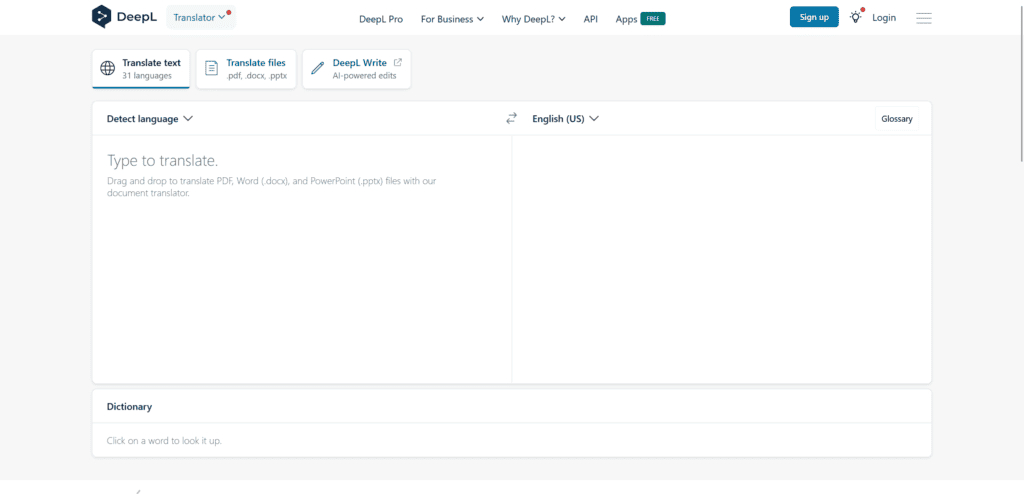Expand the Why DeepL? menu

point(533,18)
